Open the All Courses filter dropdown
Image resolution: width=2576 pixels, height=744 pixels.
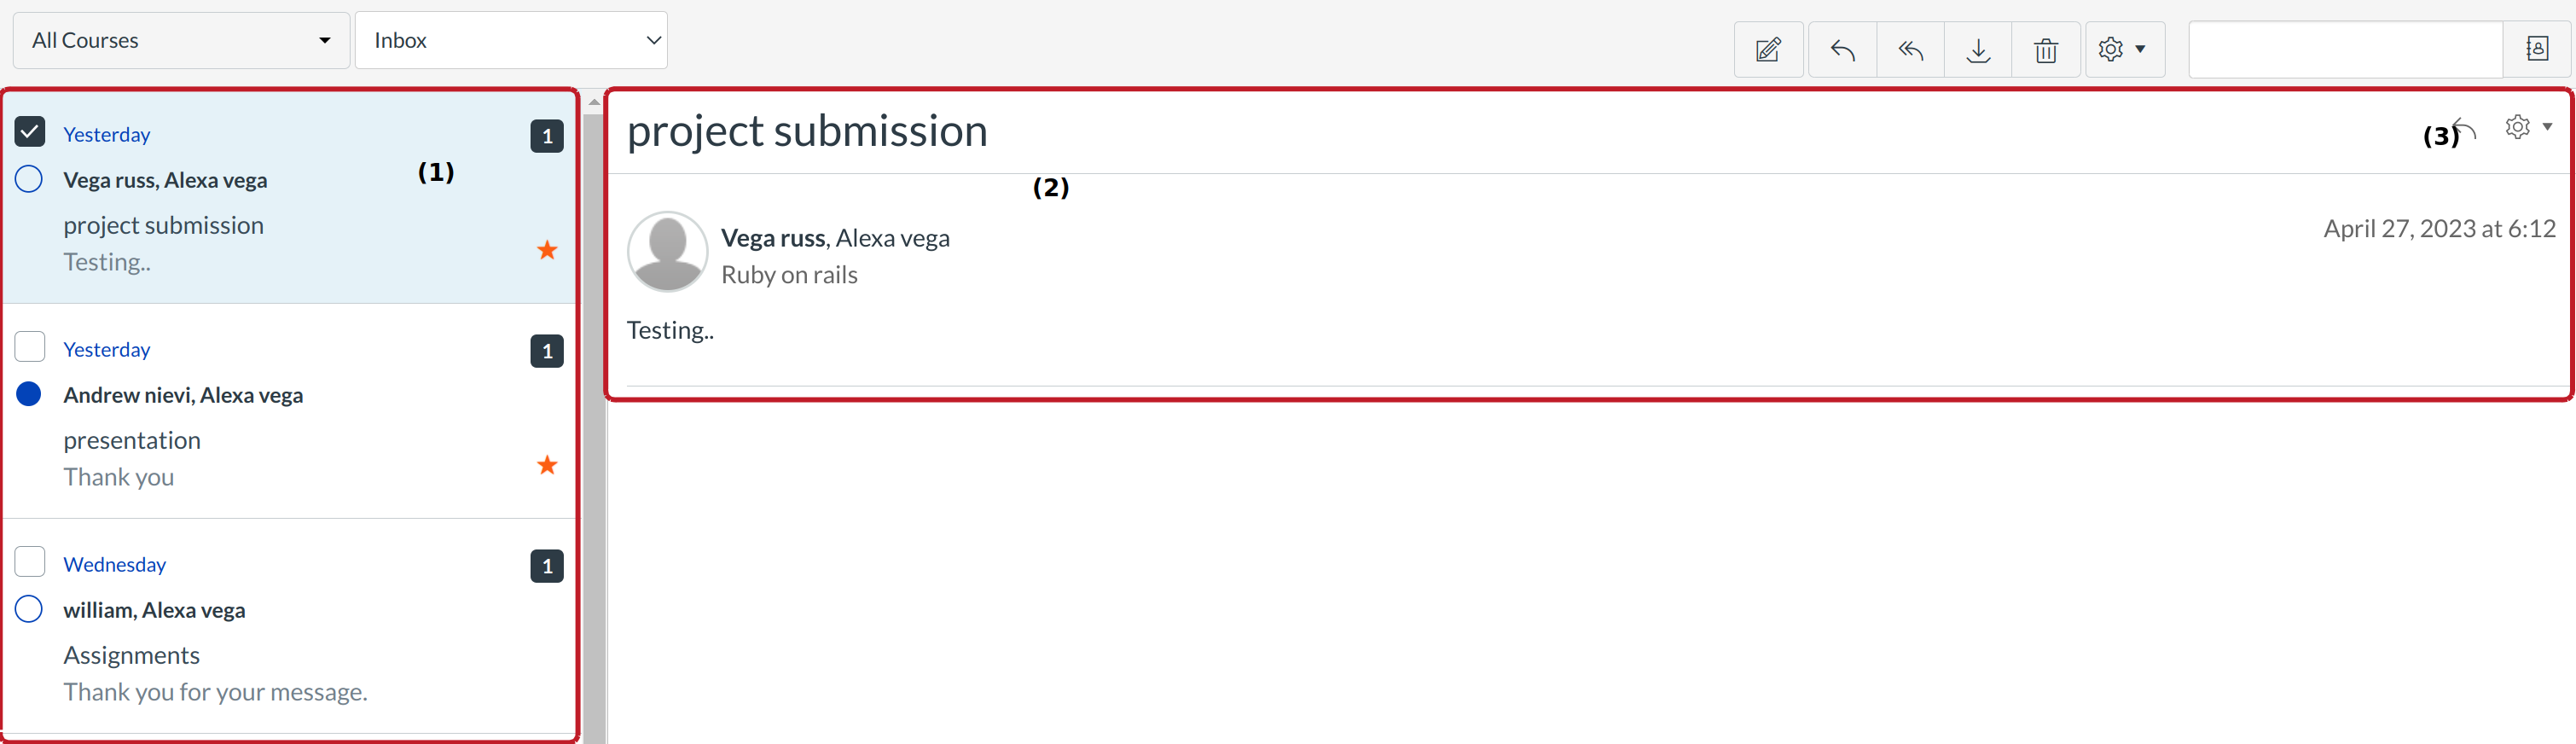(x=181, y=41)
